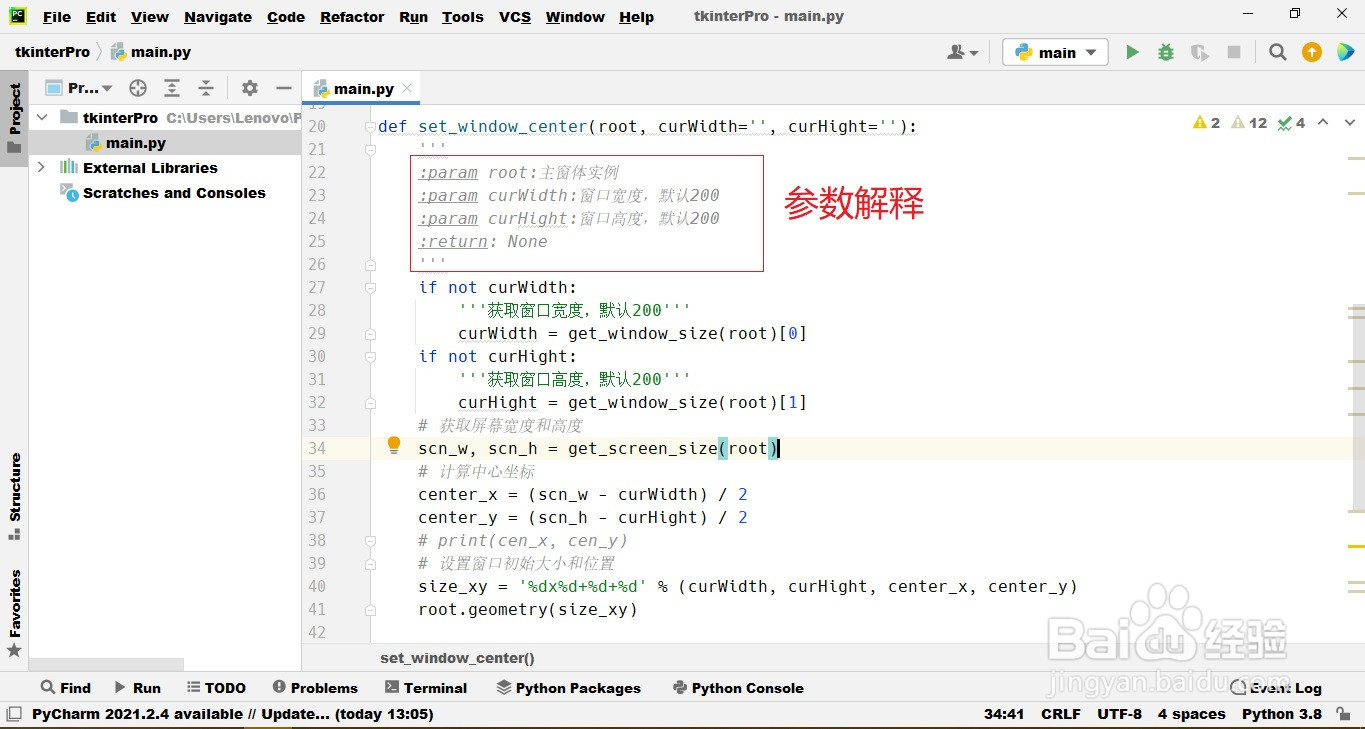
Task: Fold the code block at line 27 gutter arrow
Action: click(x=371, y=287)
